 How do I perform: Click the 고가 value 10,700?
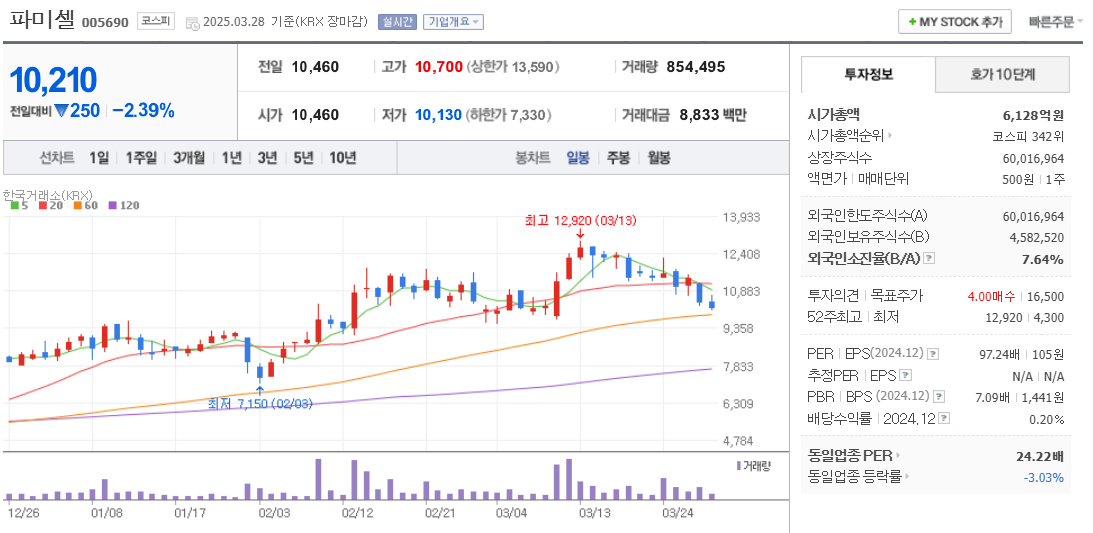point(439,67)
